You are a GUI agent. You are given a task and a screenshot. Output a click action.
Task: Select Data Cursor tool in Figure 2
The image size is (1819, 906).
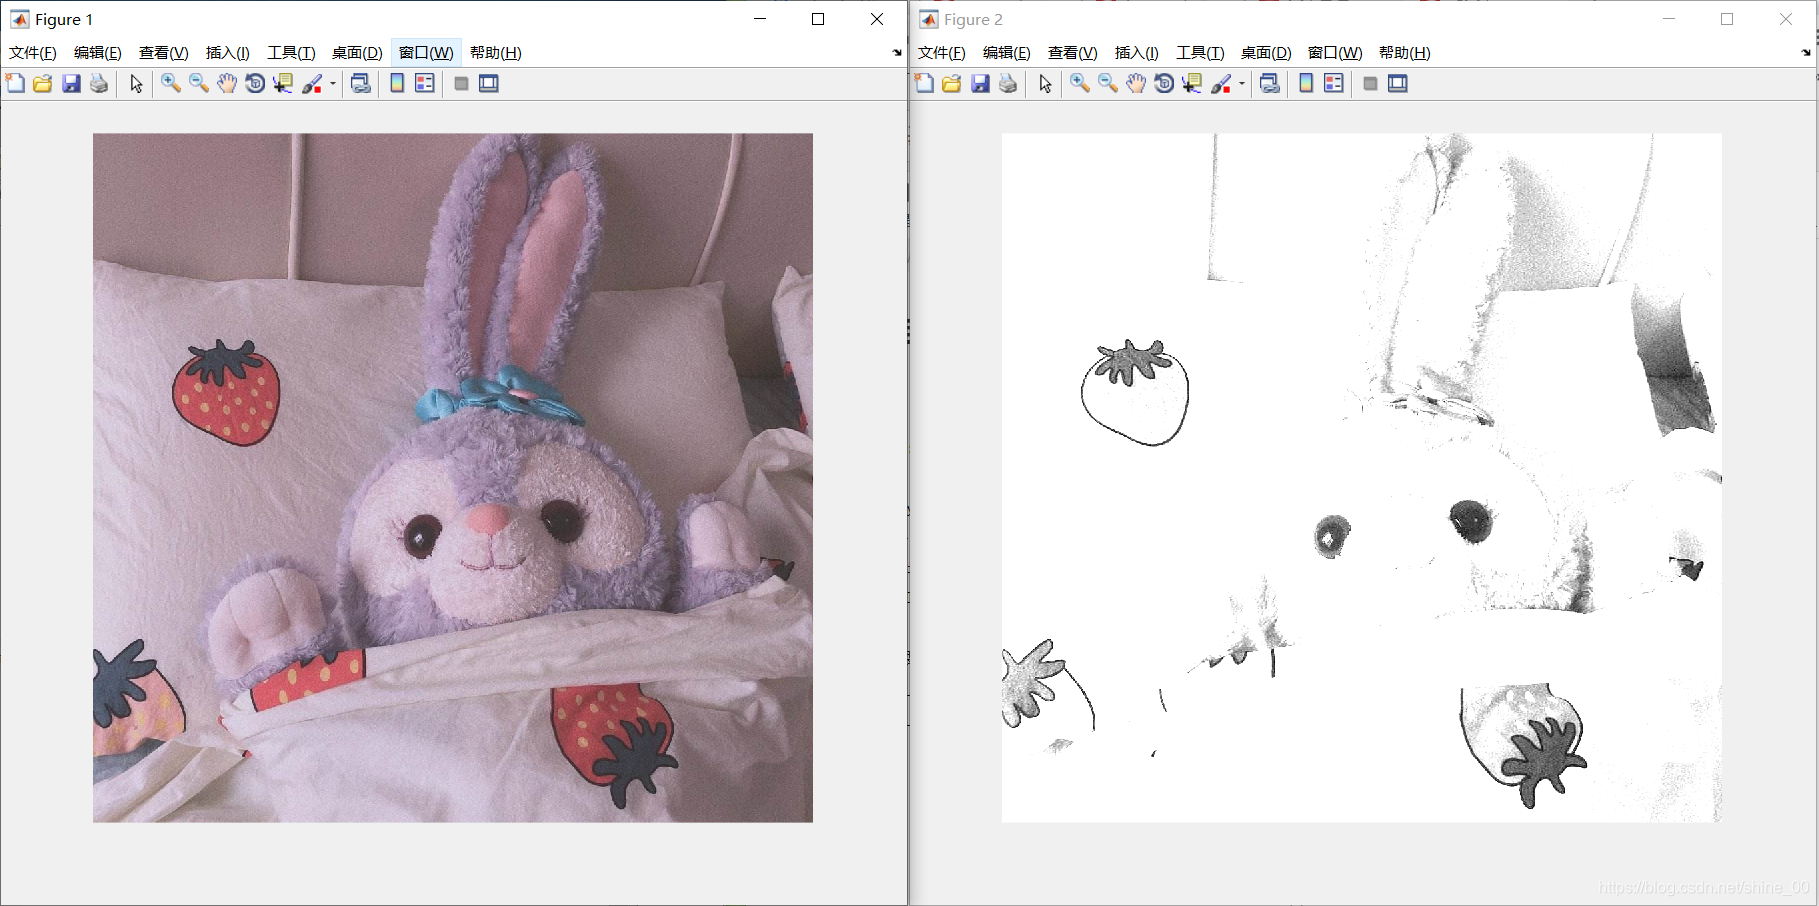pyautogui.click(x=1192, y=84)
